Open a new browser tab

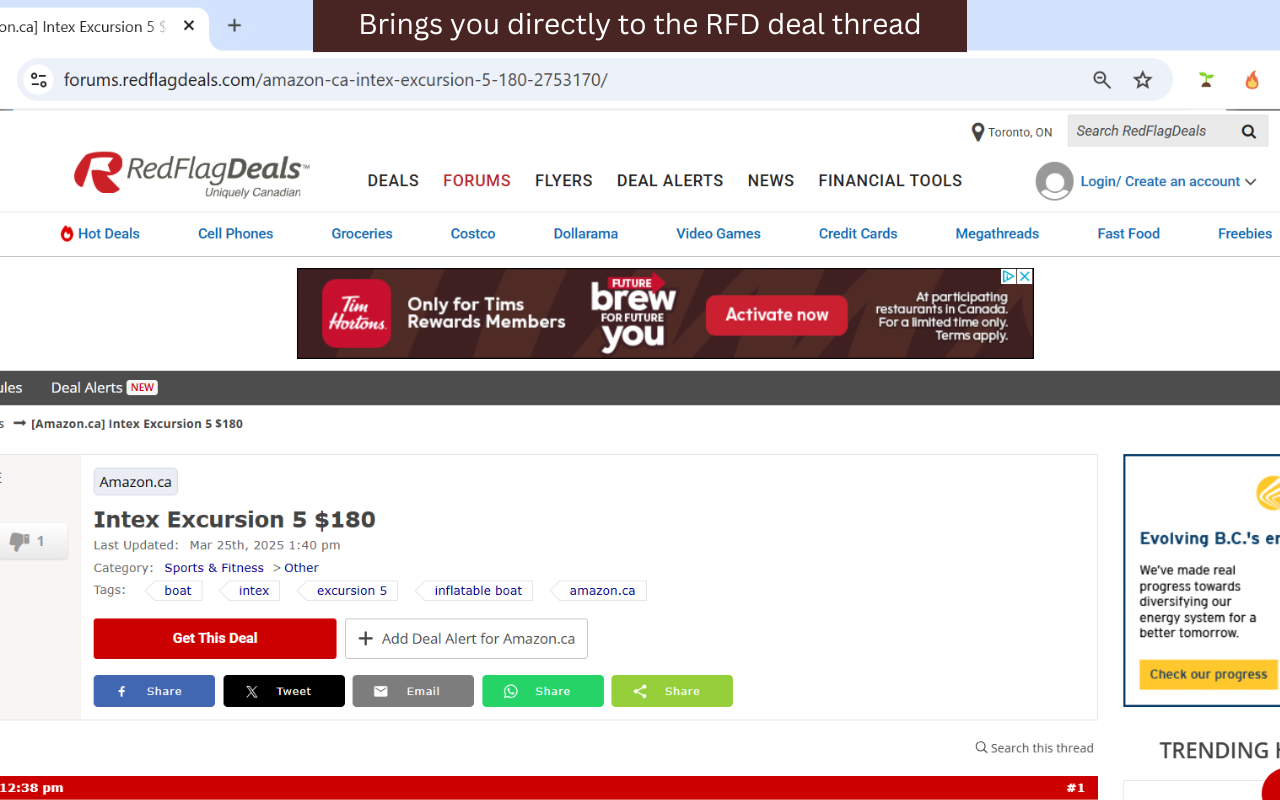click(234, 26)
